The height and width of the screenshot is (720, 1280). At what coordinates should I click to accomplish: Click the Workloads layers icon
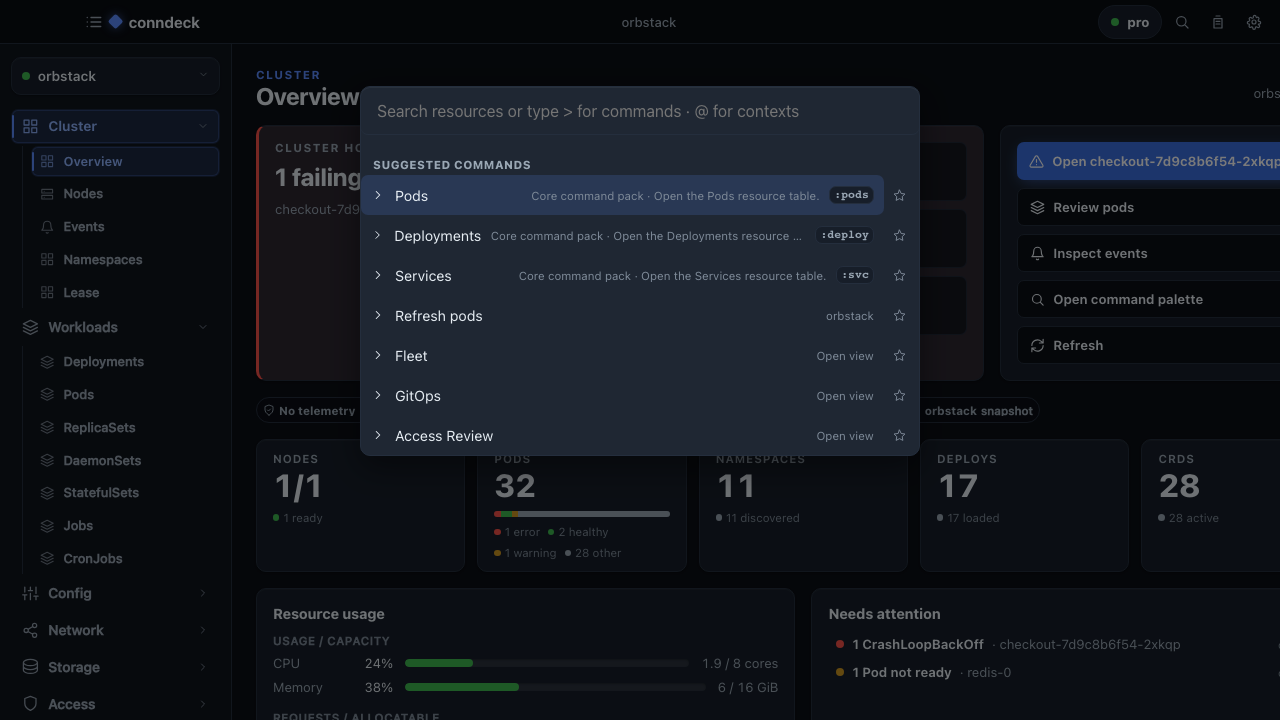pyautogui.click(x=30, y=327)
